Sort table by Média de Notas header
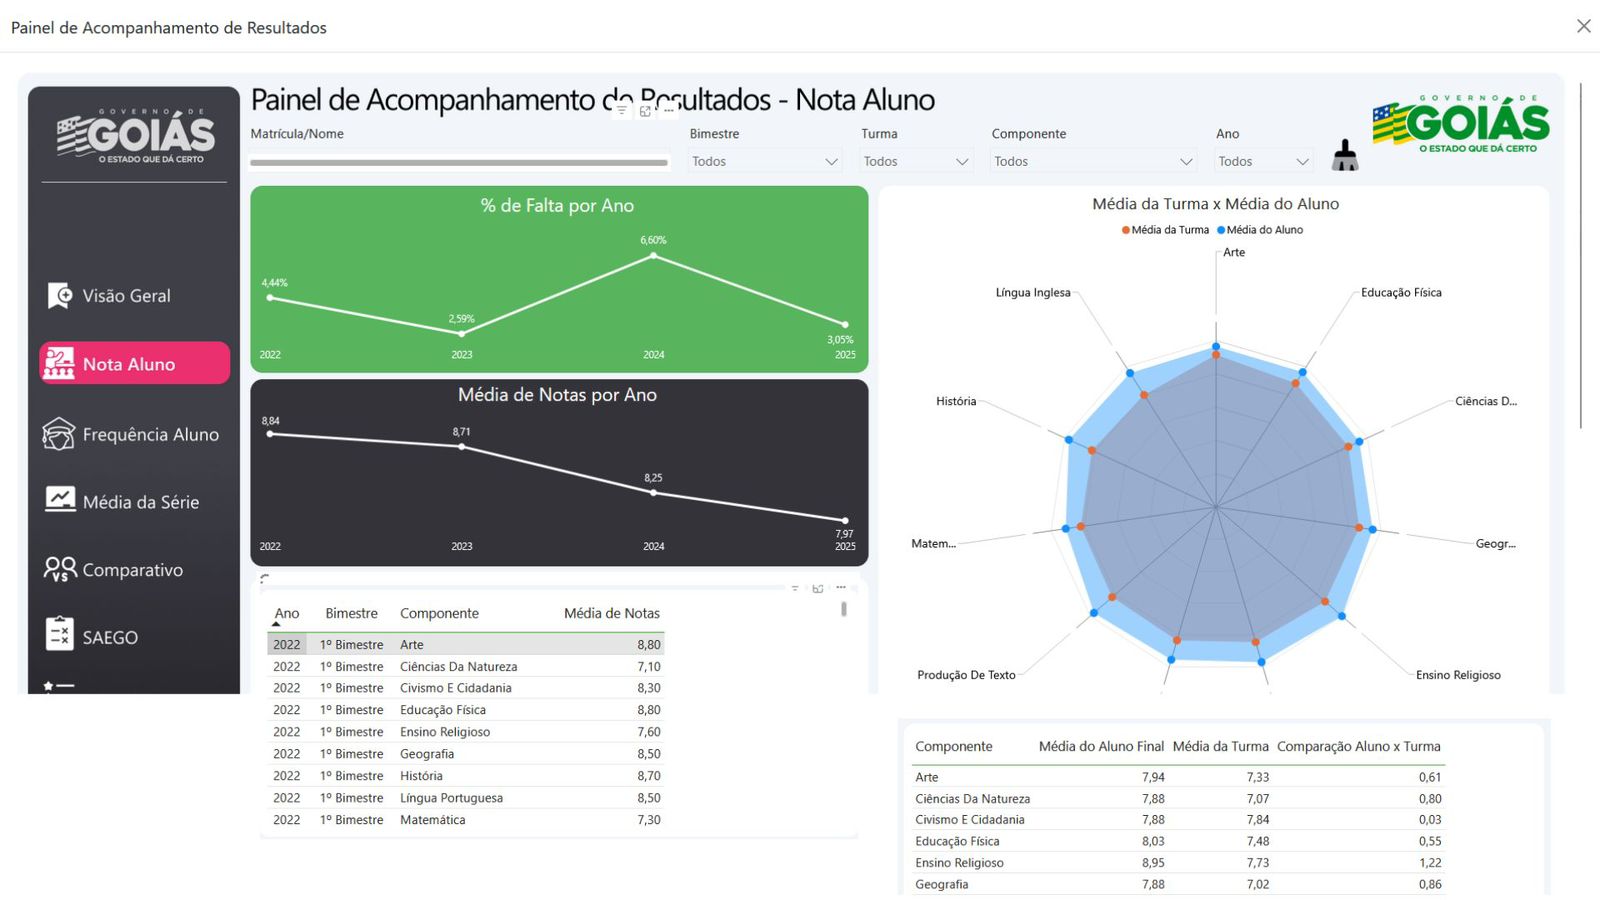This screenshot has width=1600, height=900. point(611,614)
